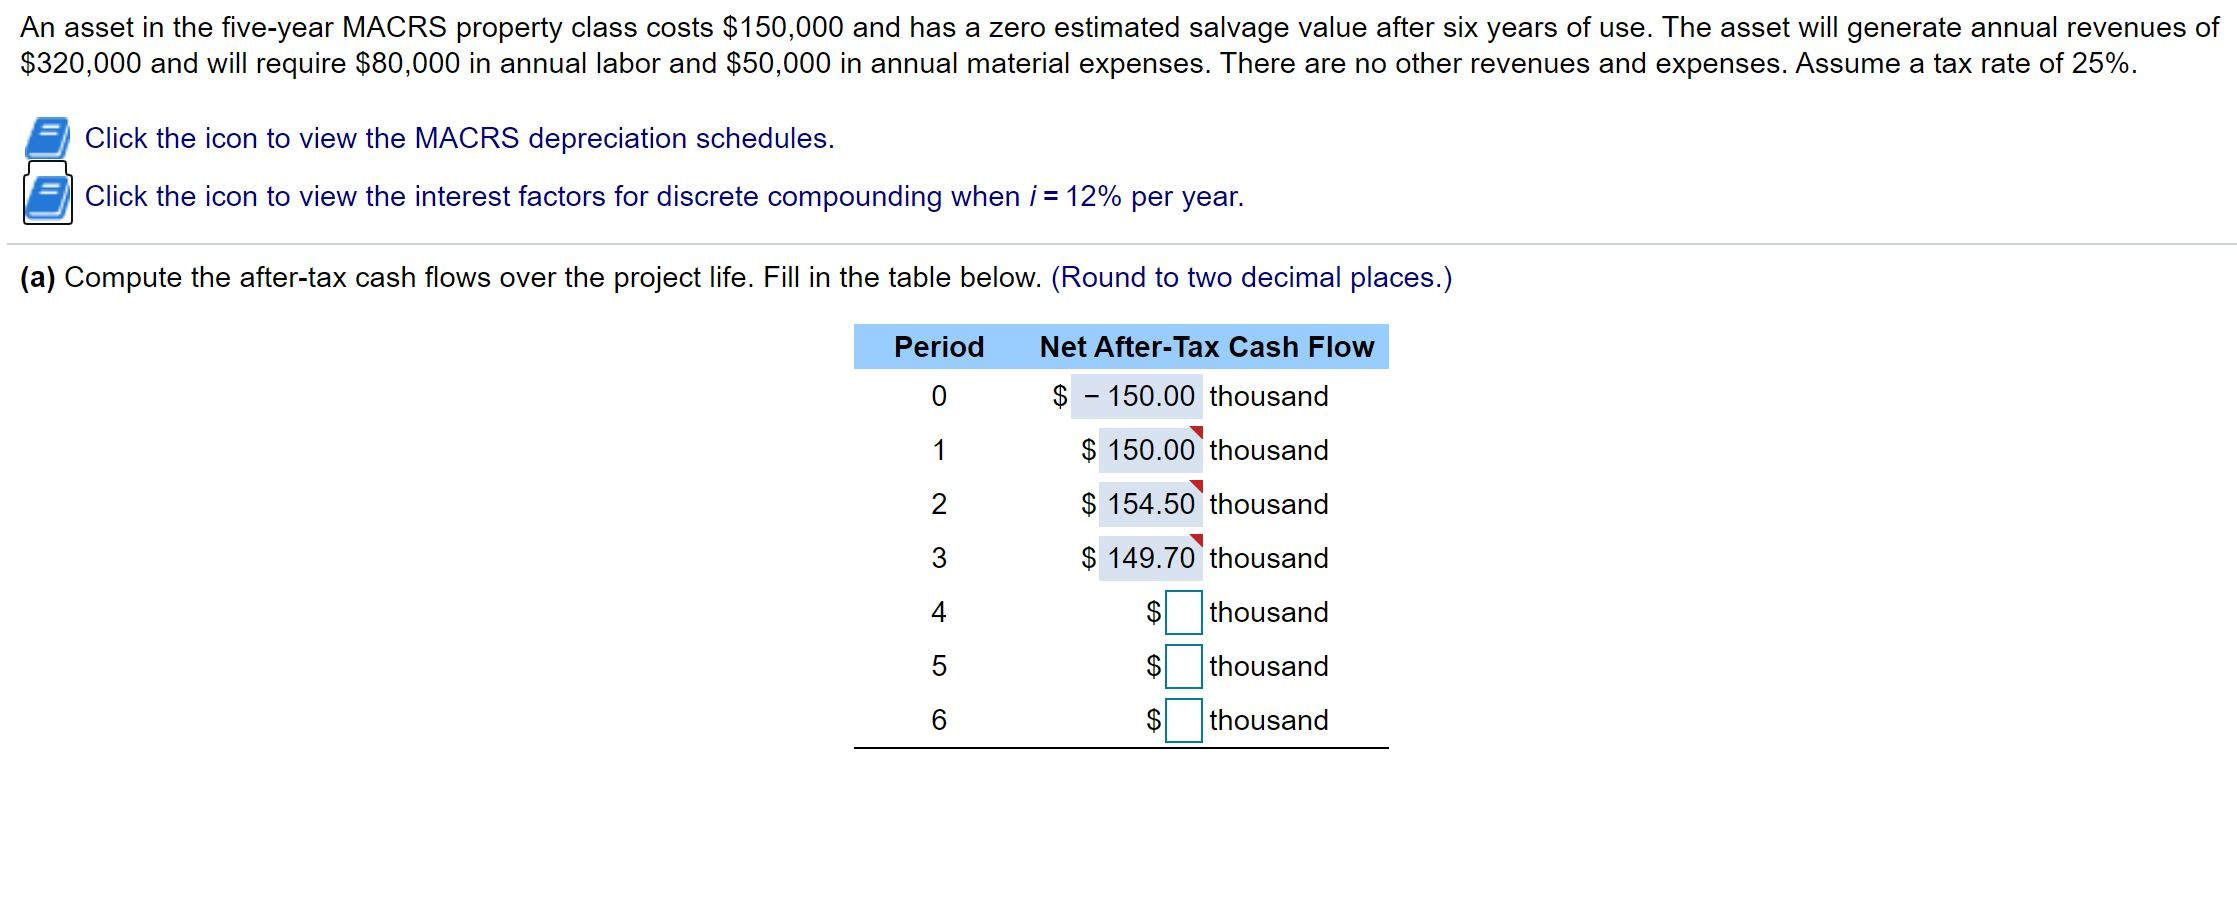Click the empty answer box for Period 6
This screenshot has width=2237, height=899.
pos(1183,720)
